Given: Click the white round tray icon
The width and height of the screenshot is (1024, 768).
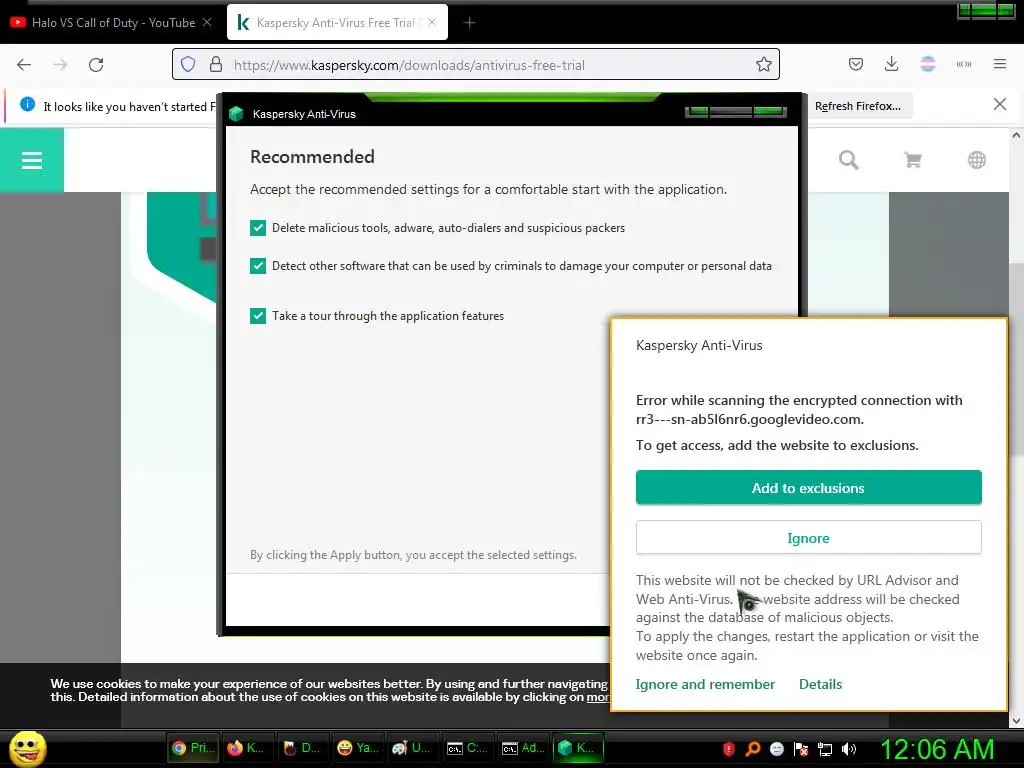Looking at the screenshot, I should (776, 749).
